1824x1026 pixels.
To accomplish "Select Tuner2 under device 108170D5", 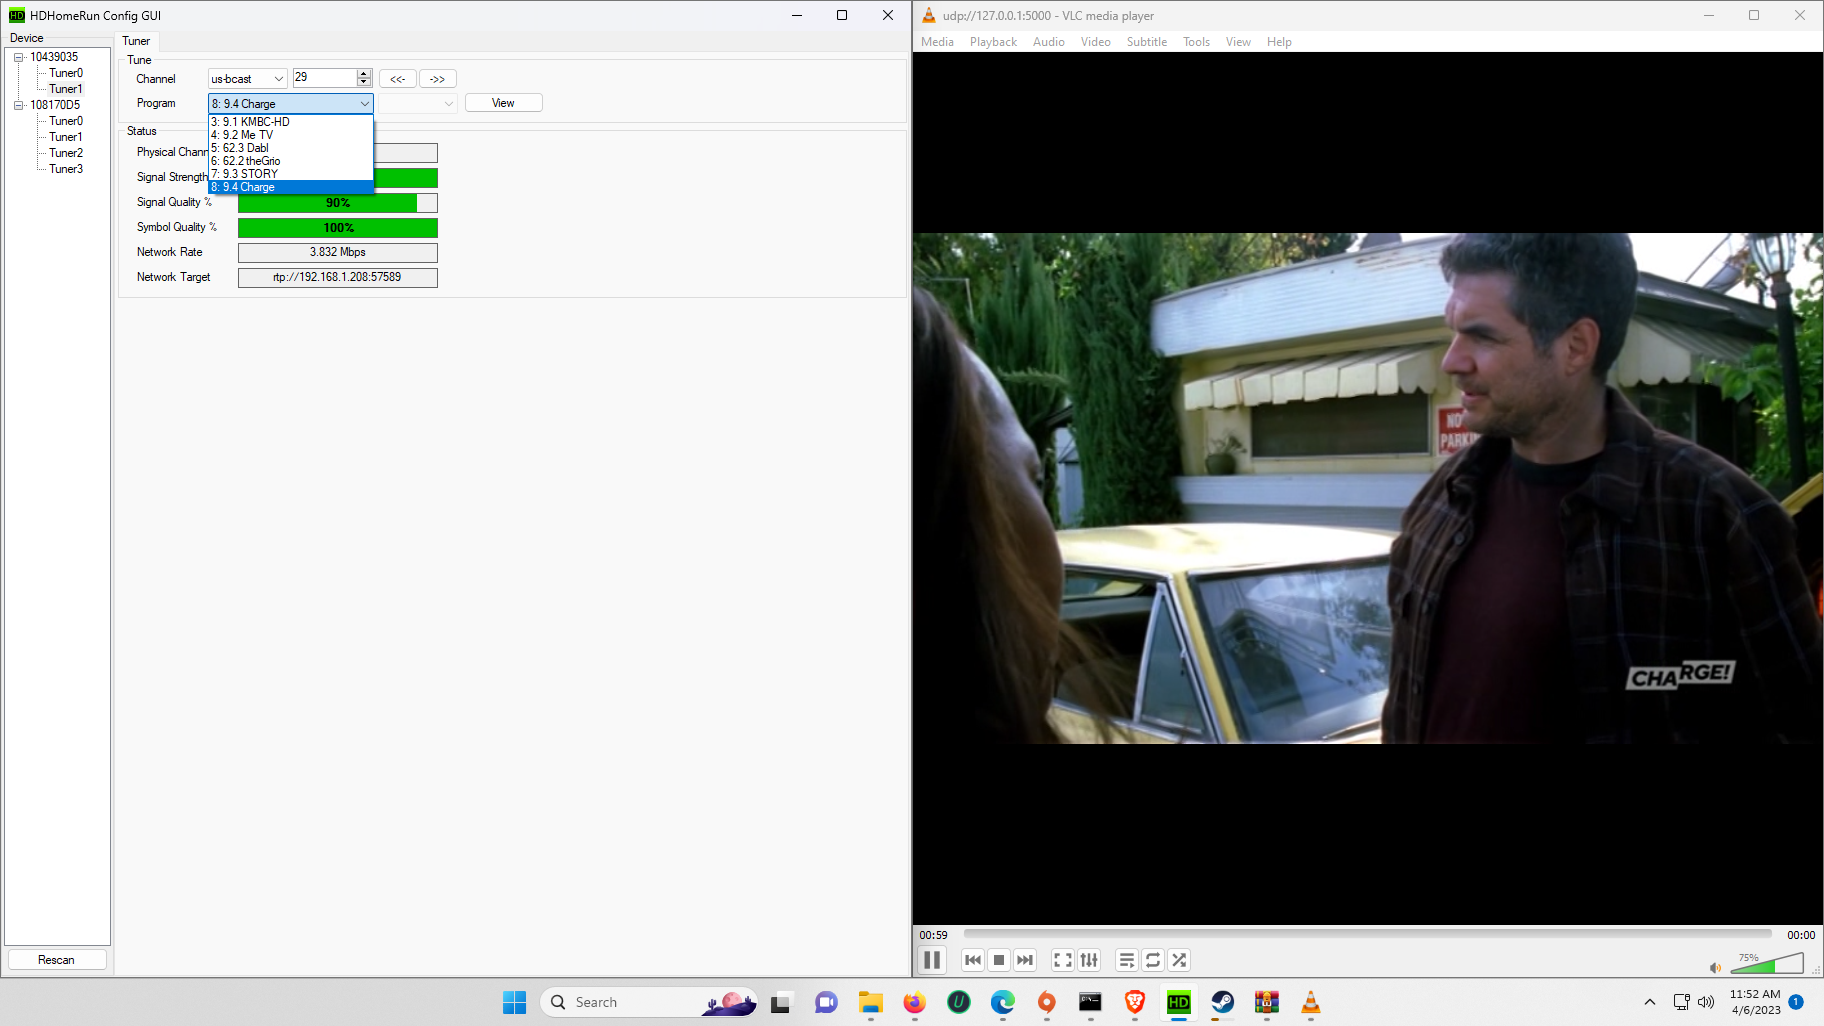I will pos(66,153).
